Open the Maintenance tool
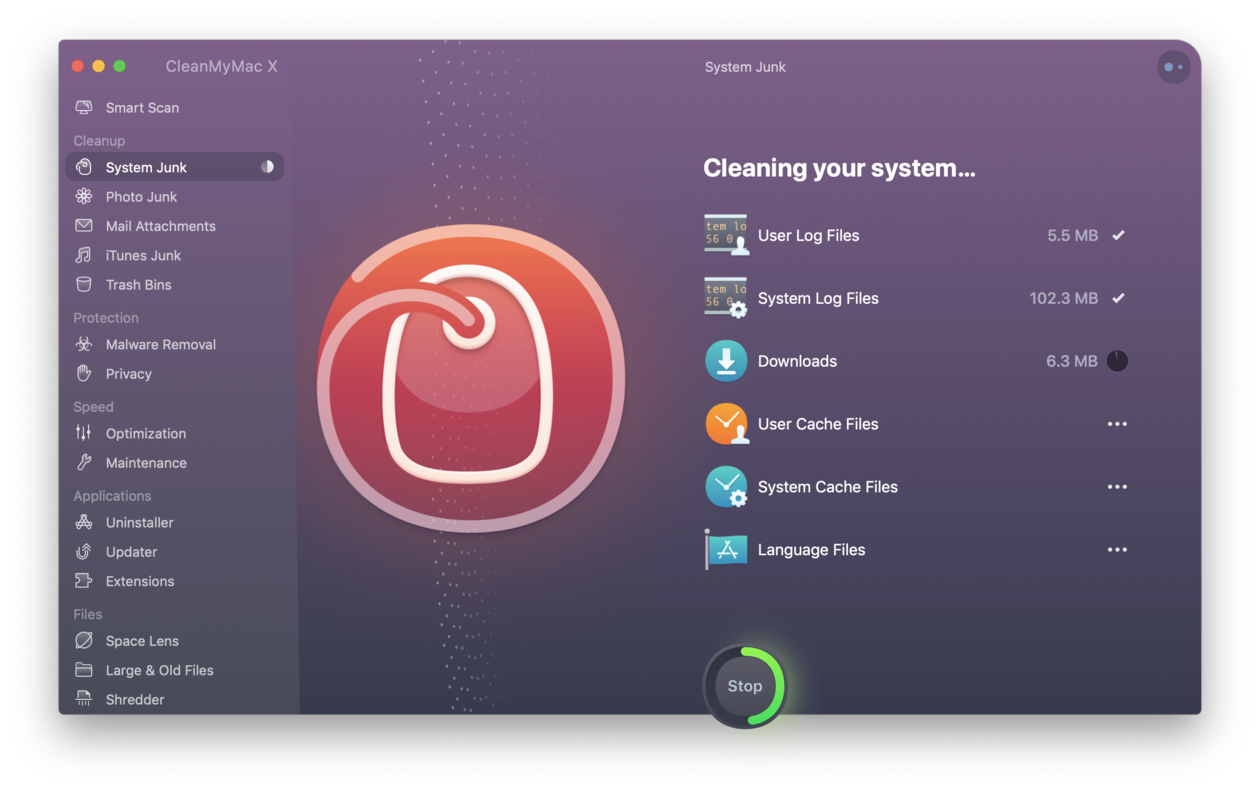 pos(146,462)
